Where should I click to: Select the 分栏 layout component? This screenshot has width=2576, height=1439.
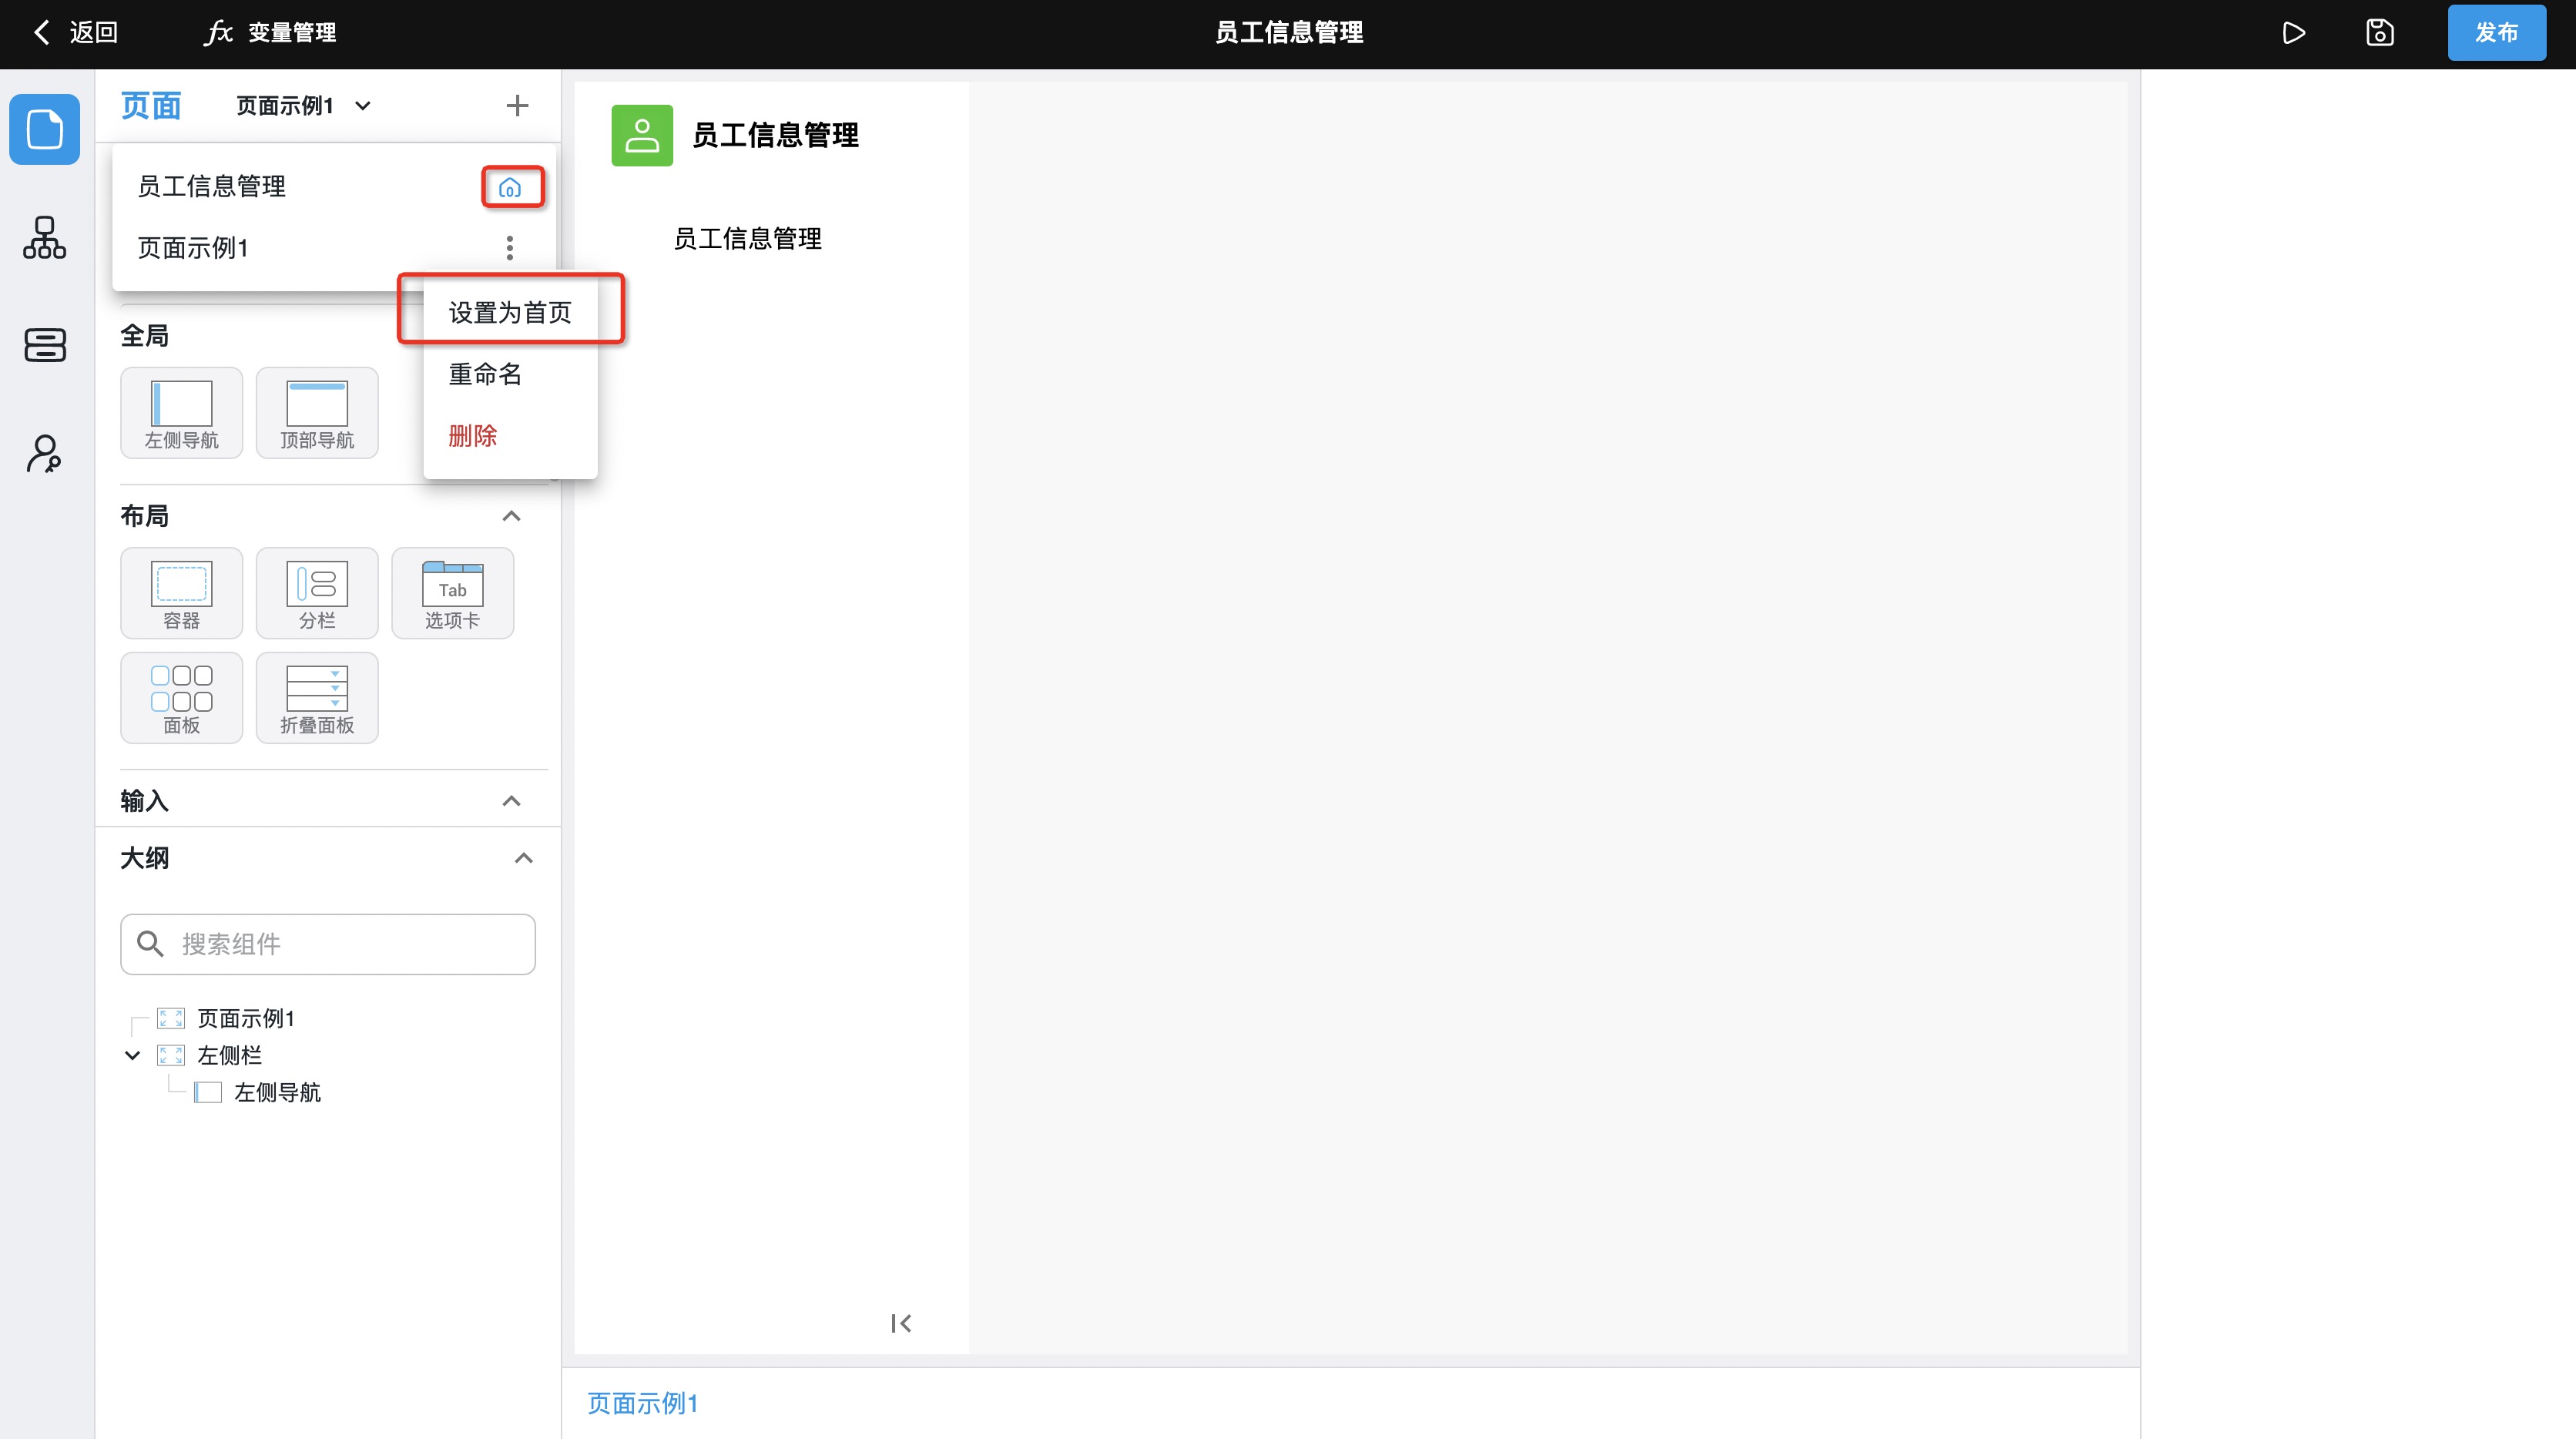coord(317,593)
